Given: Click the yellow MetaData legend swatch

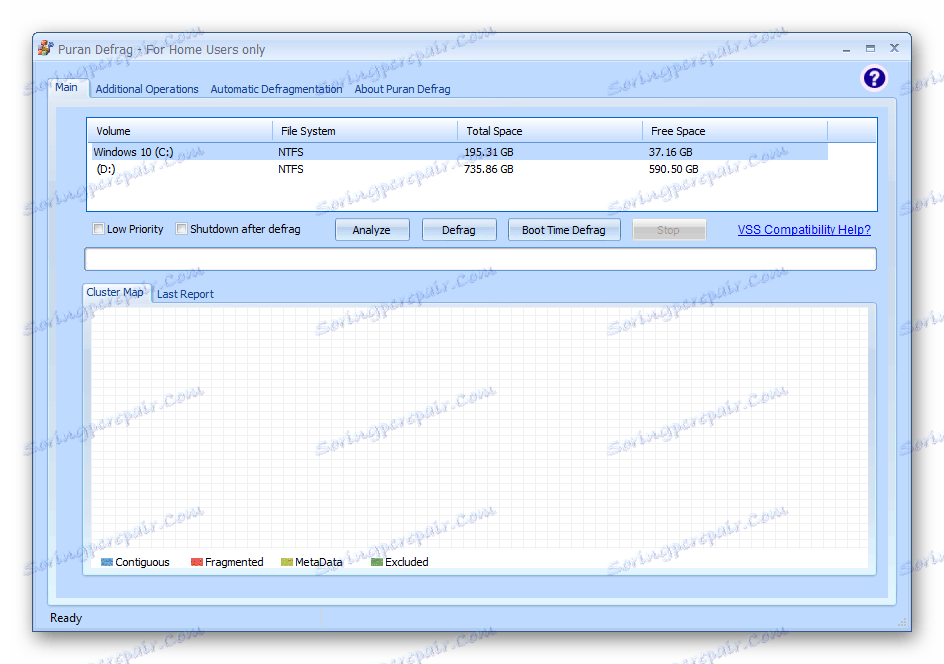Looking at the screenshot, I should [x=287, y=562].
